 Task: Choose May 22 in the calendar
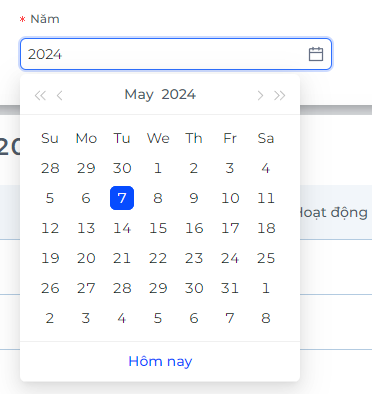coord(158,258)
